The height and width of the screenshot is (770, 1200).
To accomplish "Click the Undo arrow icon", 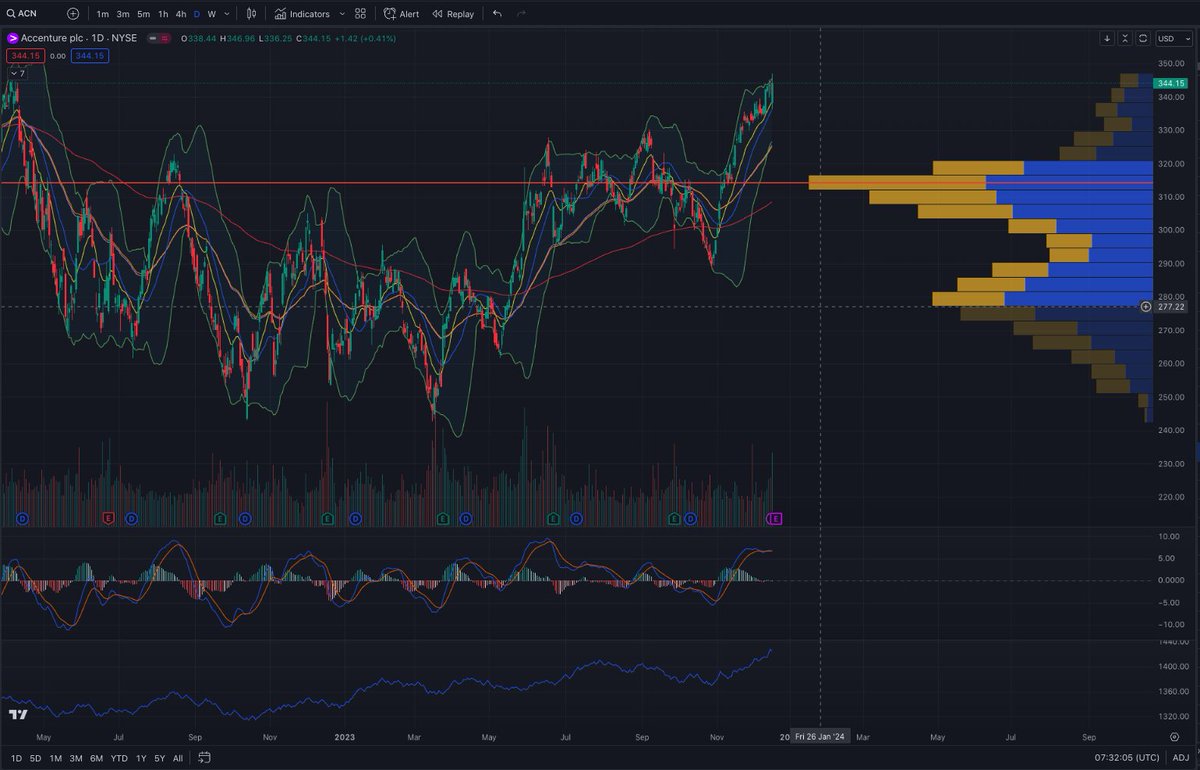I will (497, 14).
